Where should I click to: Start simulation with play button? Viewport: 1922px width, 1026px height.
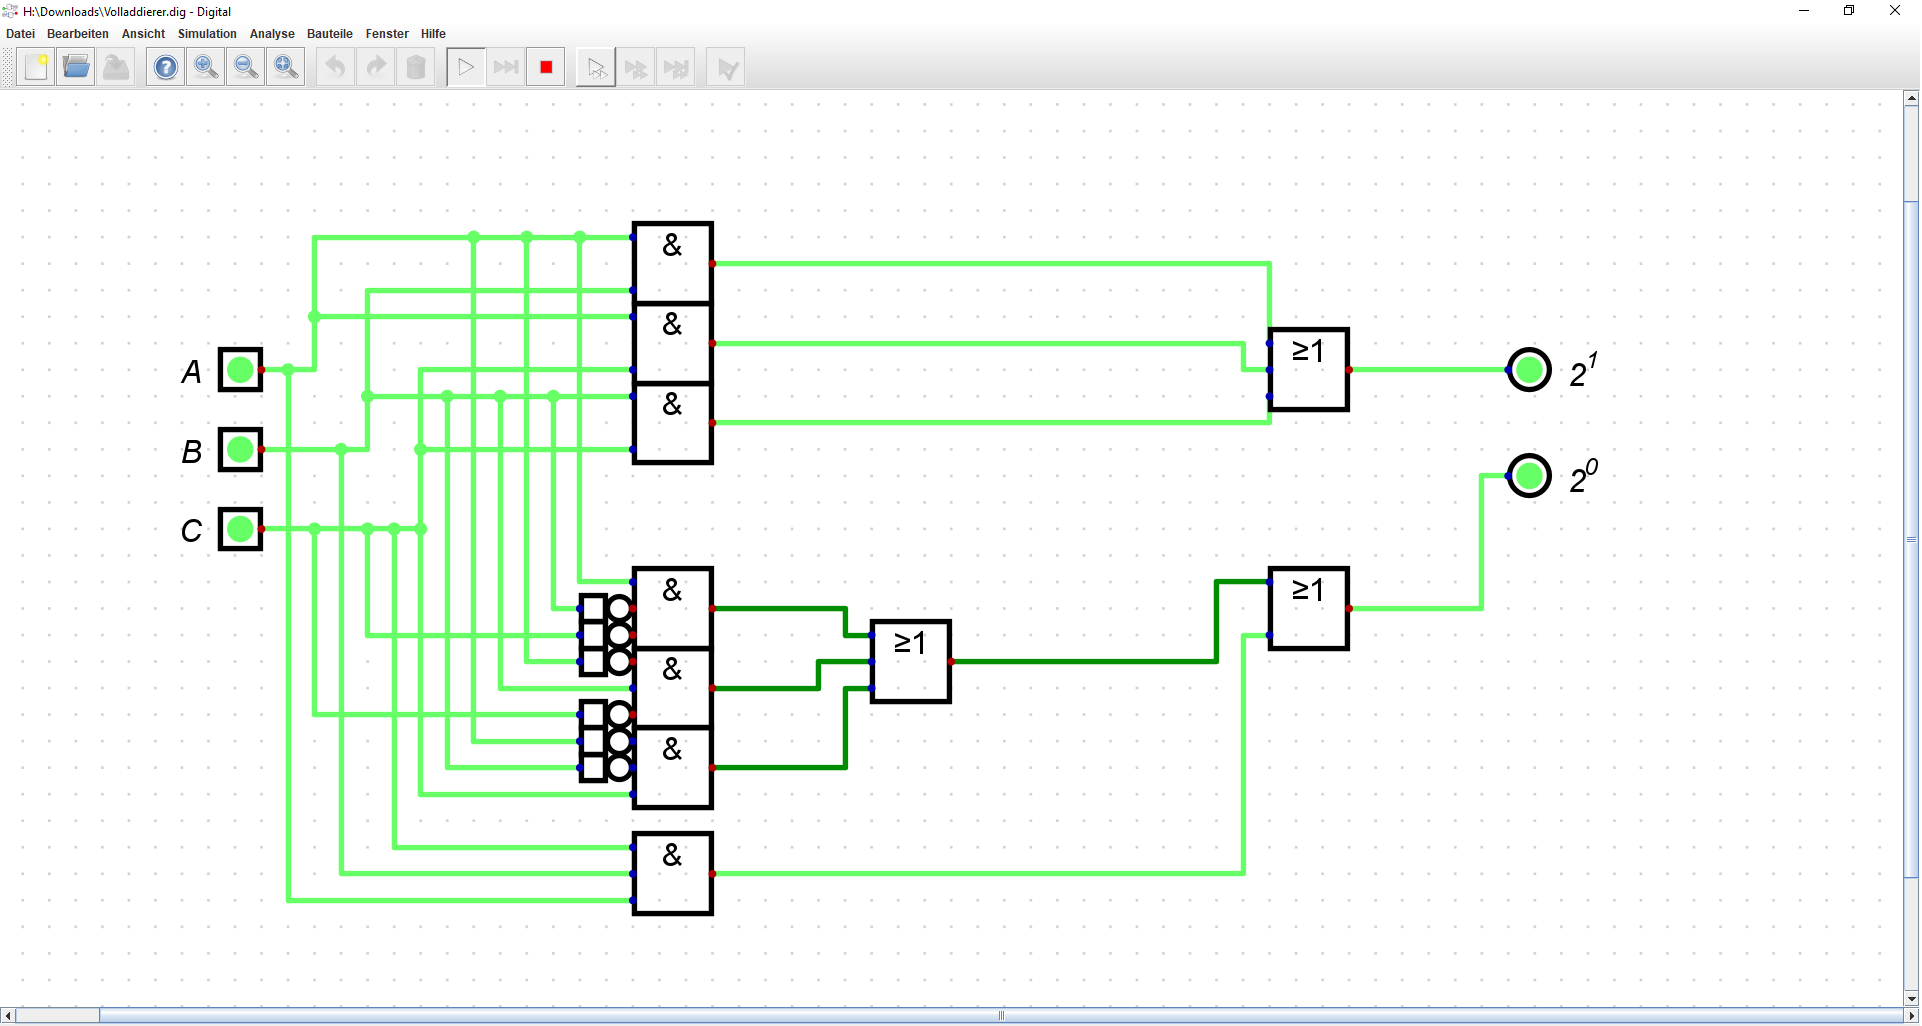point(466,68)
